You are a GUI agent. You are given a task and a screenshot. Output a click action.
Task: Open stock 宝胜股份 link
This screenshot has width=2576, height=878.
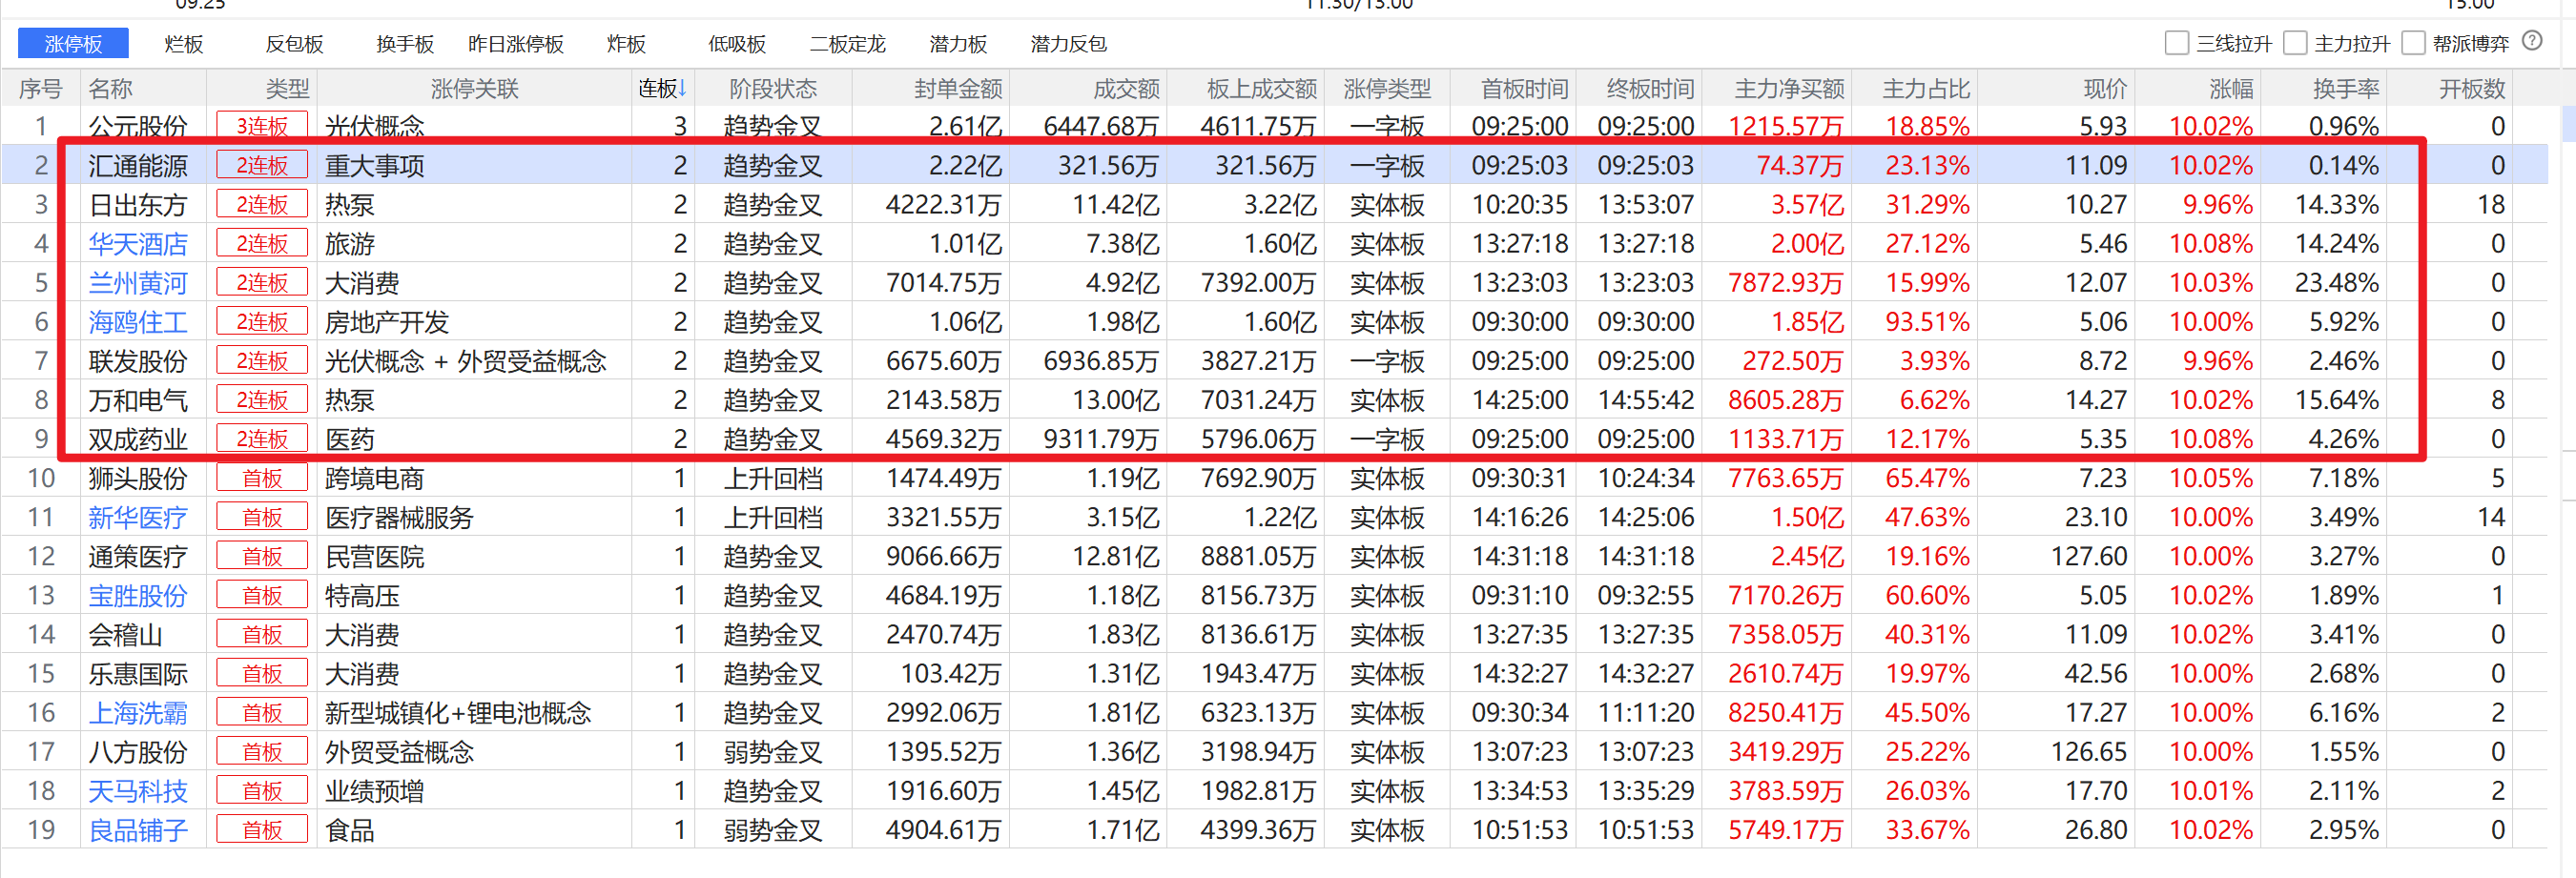coord(138,596)
